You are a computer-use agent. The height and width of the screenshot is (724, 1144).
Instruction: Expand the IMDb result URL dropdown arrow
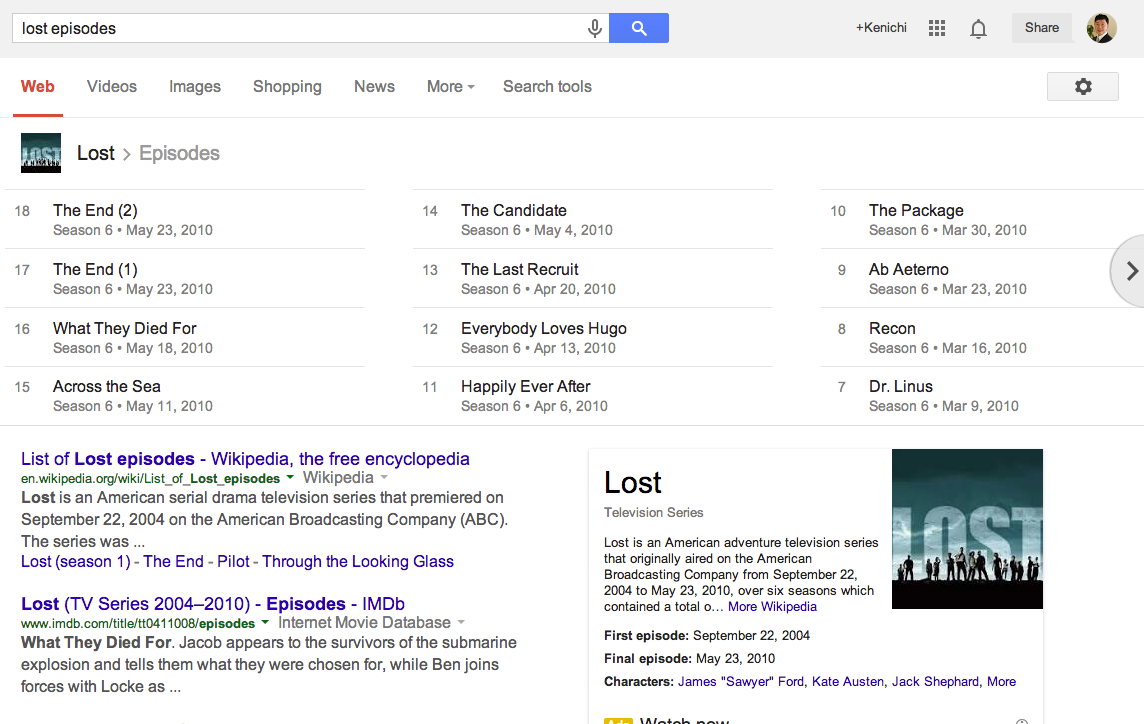265,623
